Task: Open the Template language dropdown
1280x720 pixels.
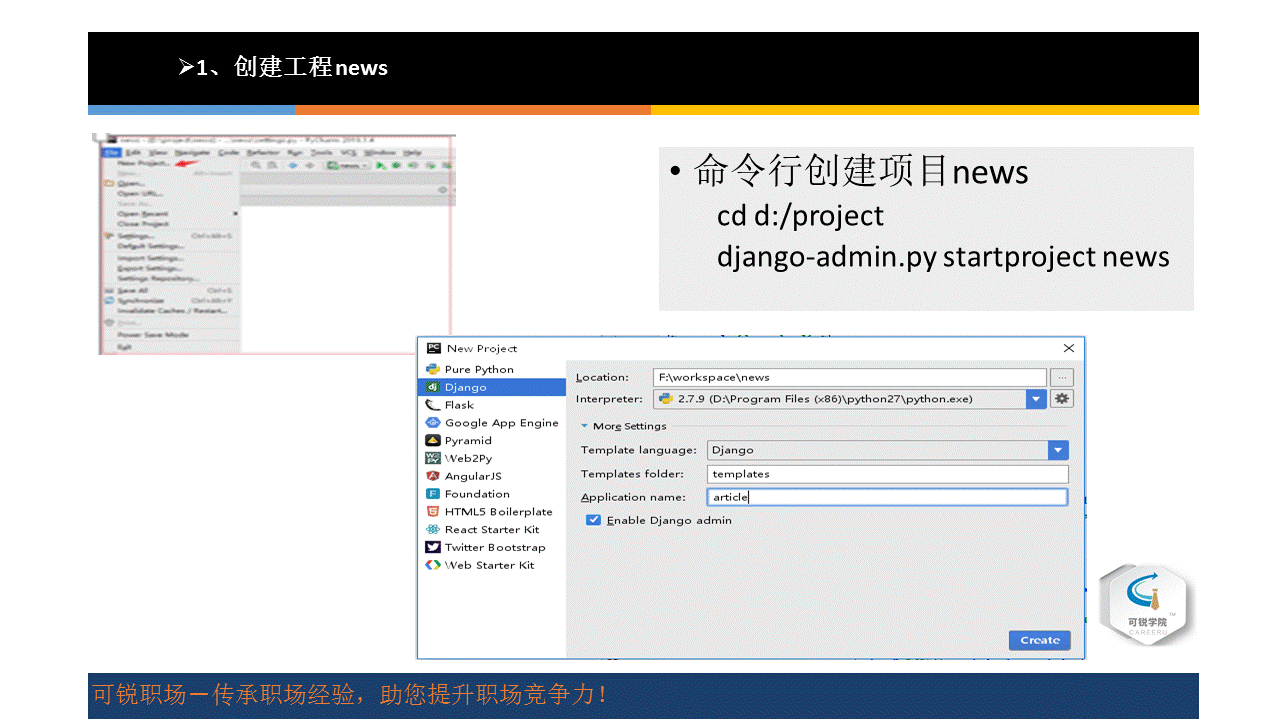Action: (1058, 450)
